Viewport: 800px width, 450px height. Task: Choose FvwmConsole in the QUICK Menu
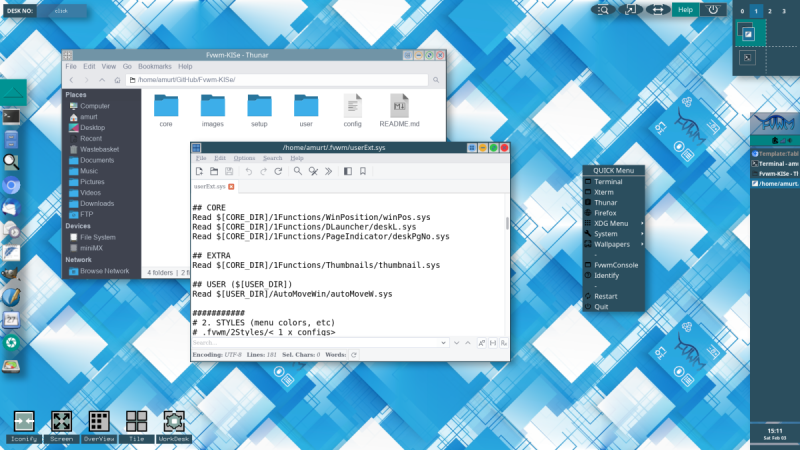click(614, 265)
